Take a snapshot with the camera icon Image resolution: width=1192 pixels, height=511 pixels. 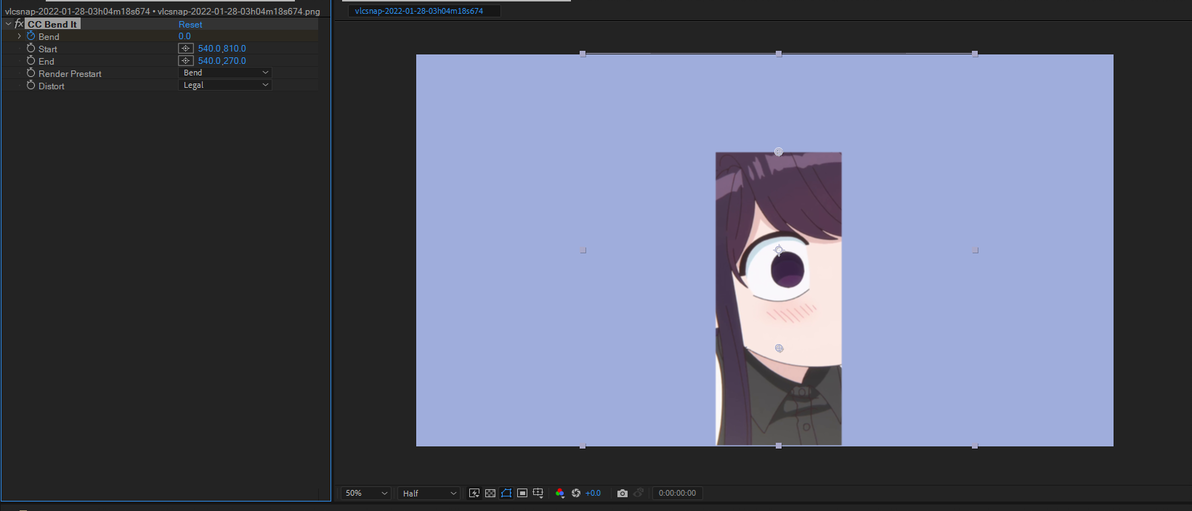click(x=623, y=494)
